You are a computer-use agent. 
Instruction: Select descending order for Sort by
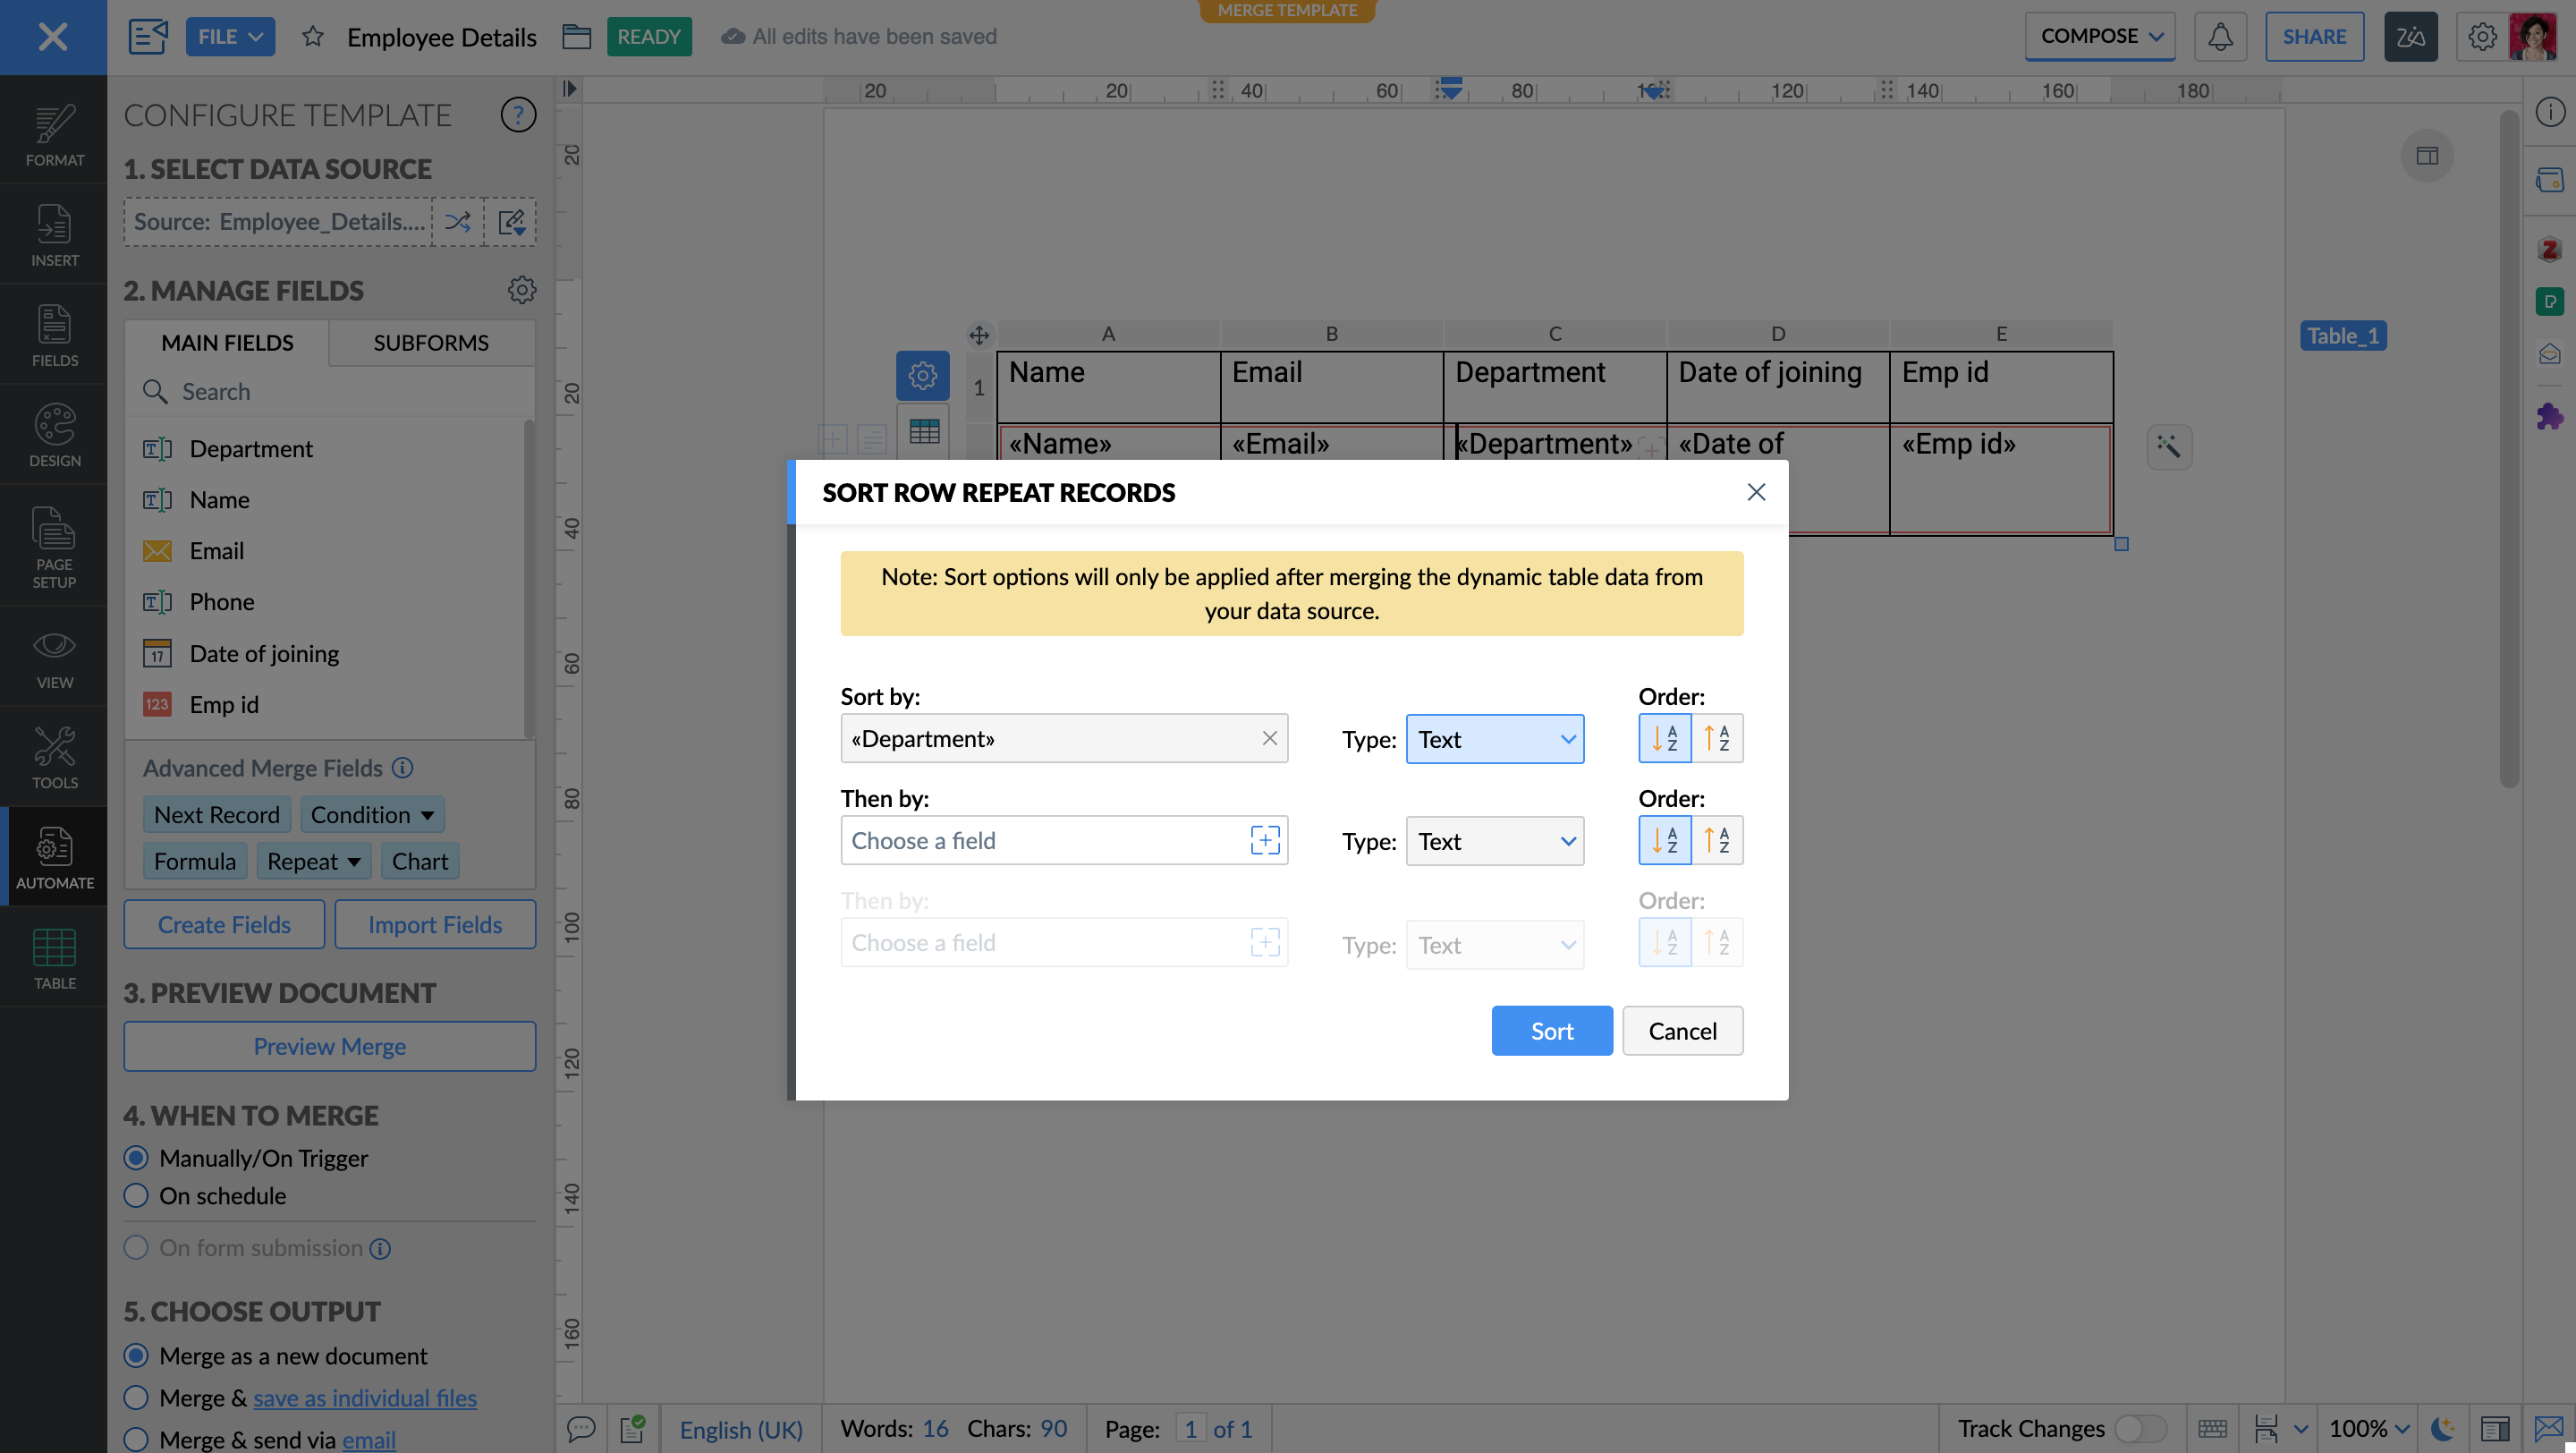[1717, 738]
